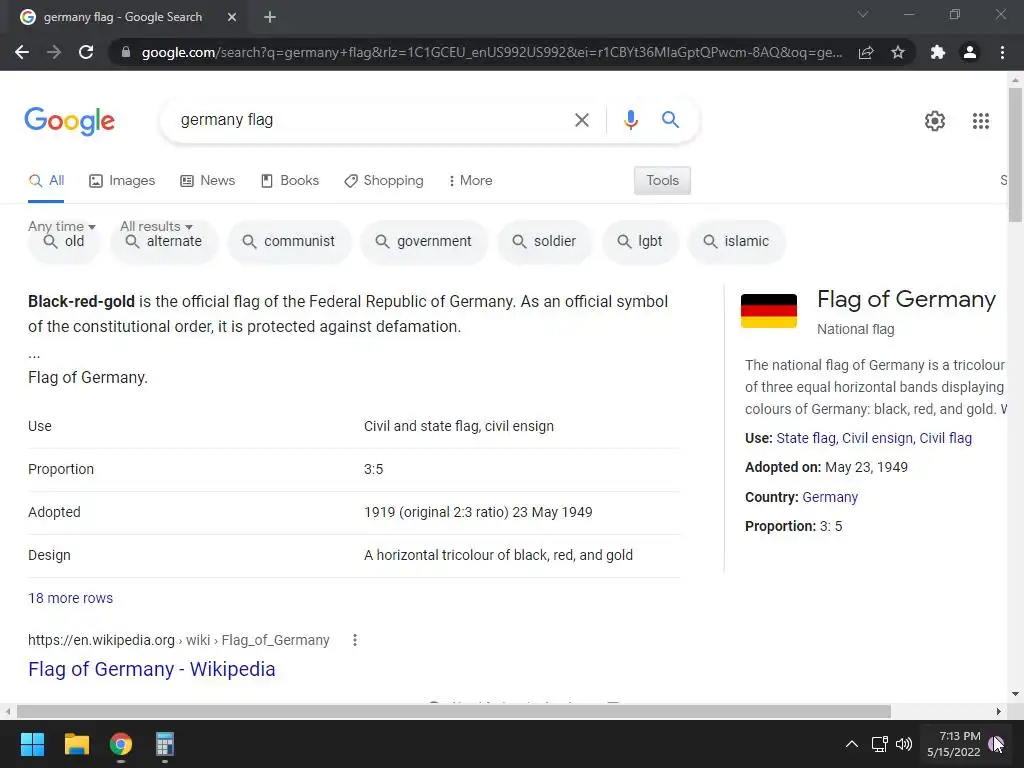This screenshot has width=1024, height=768.
Task: Open the All results dropdown
Action: (156, 226)
